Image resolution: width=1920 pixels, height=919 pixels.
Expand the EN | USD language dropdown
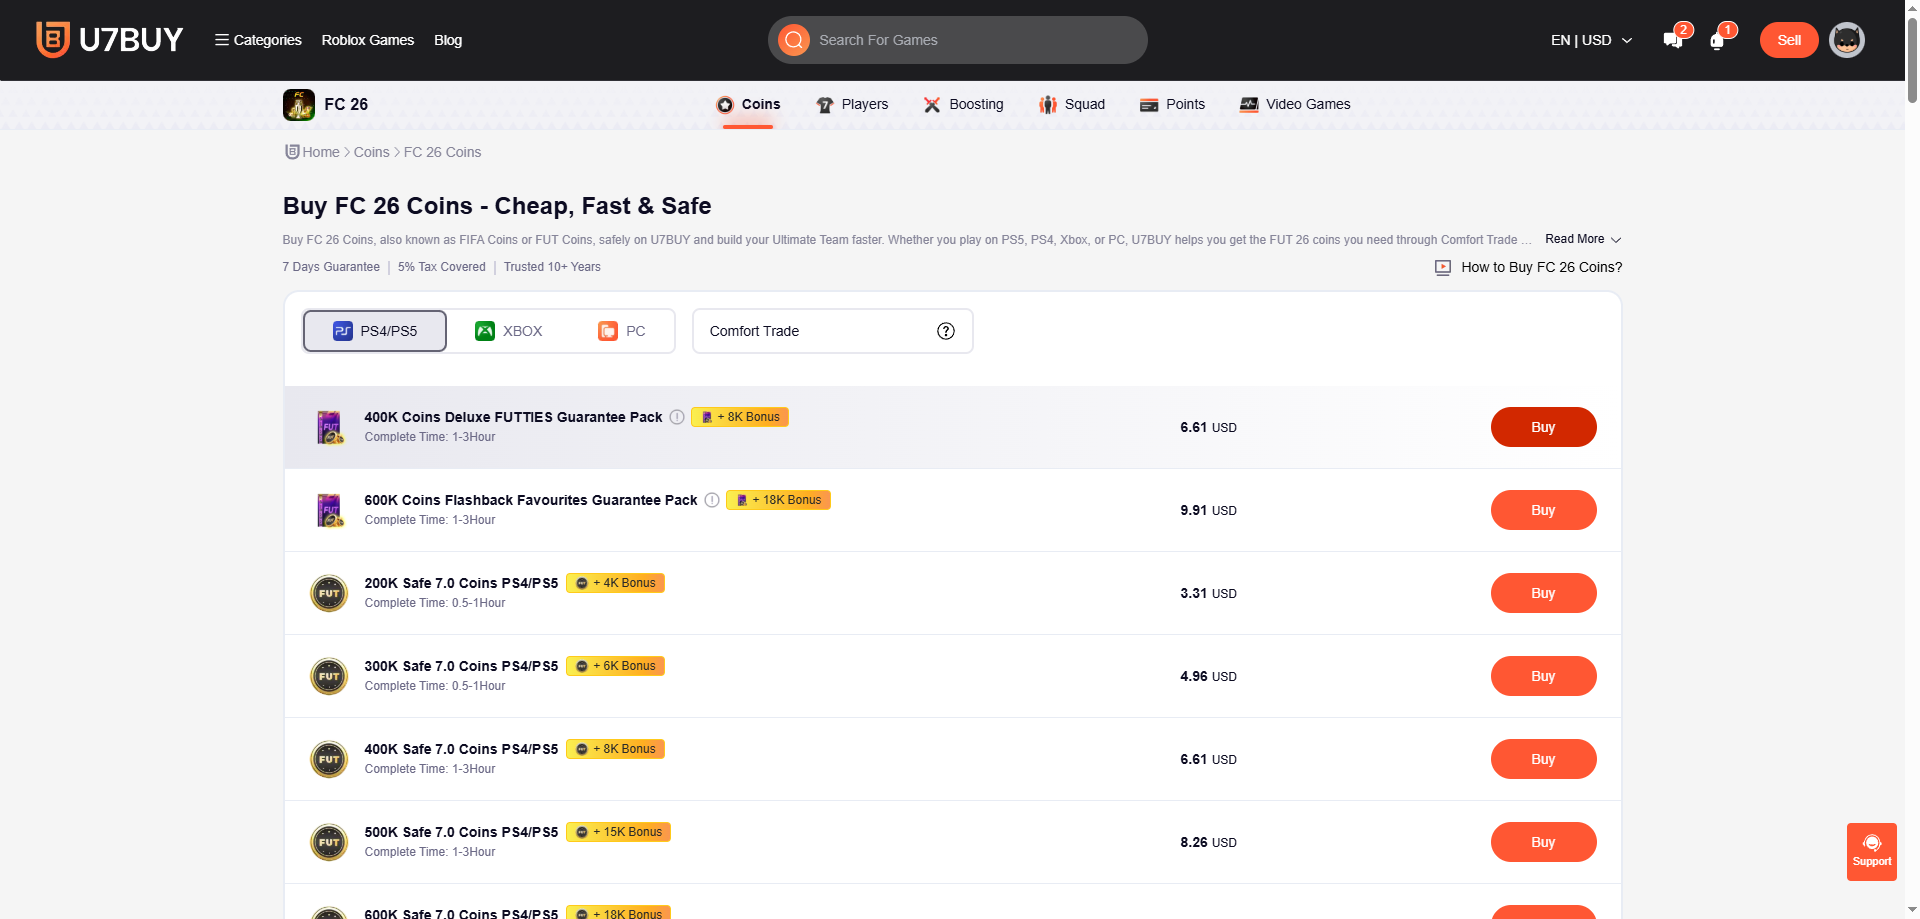(x=1592, y=40)
